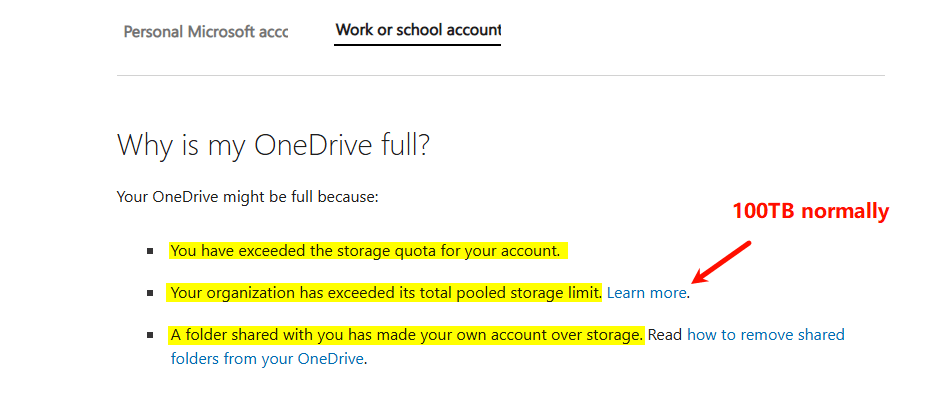Click 'Your OneDrive might be full because' text
The image size is (941, 407).
coord(248,197)
